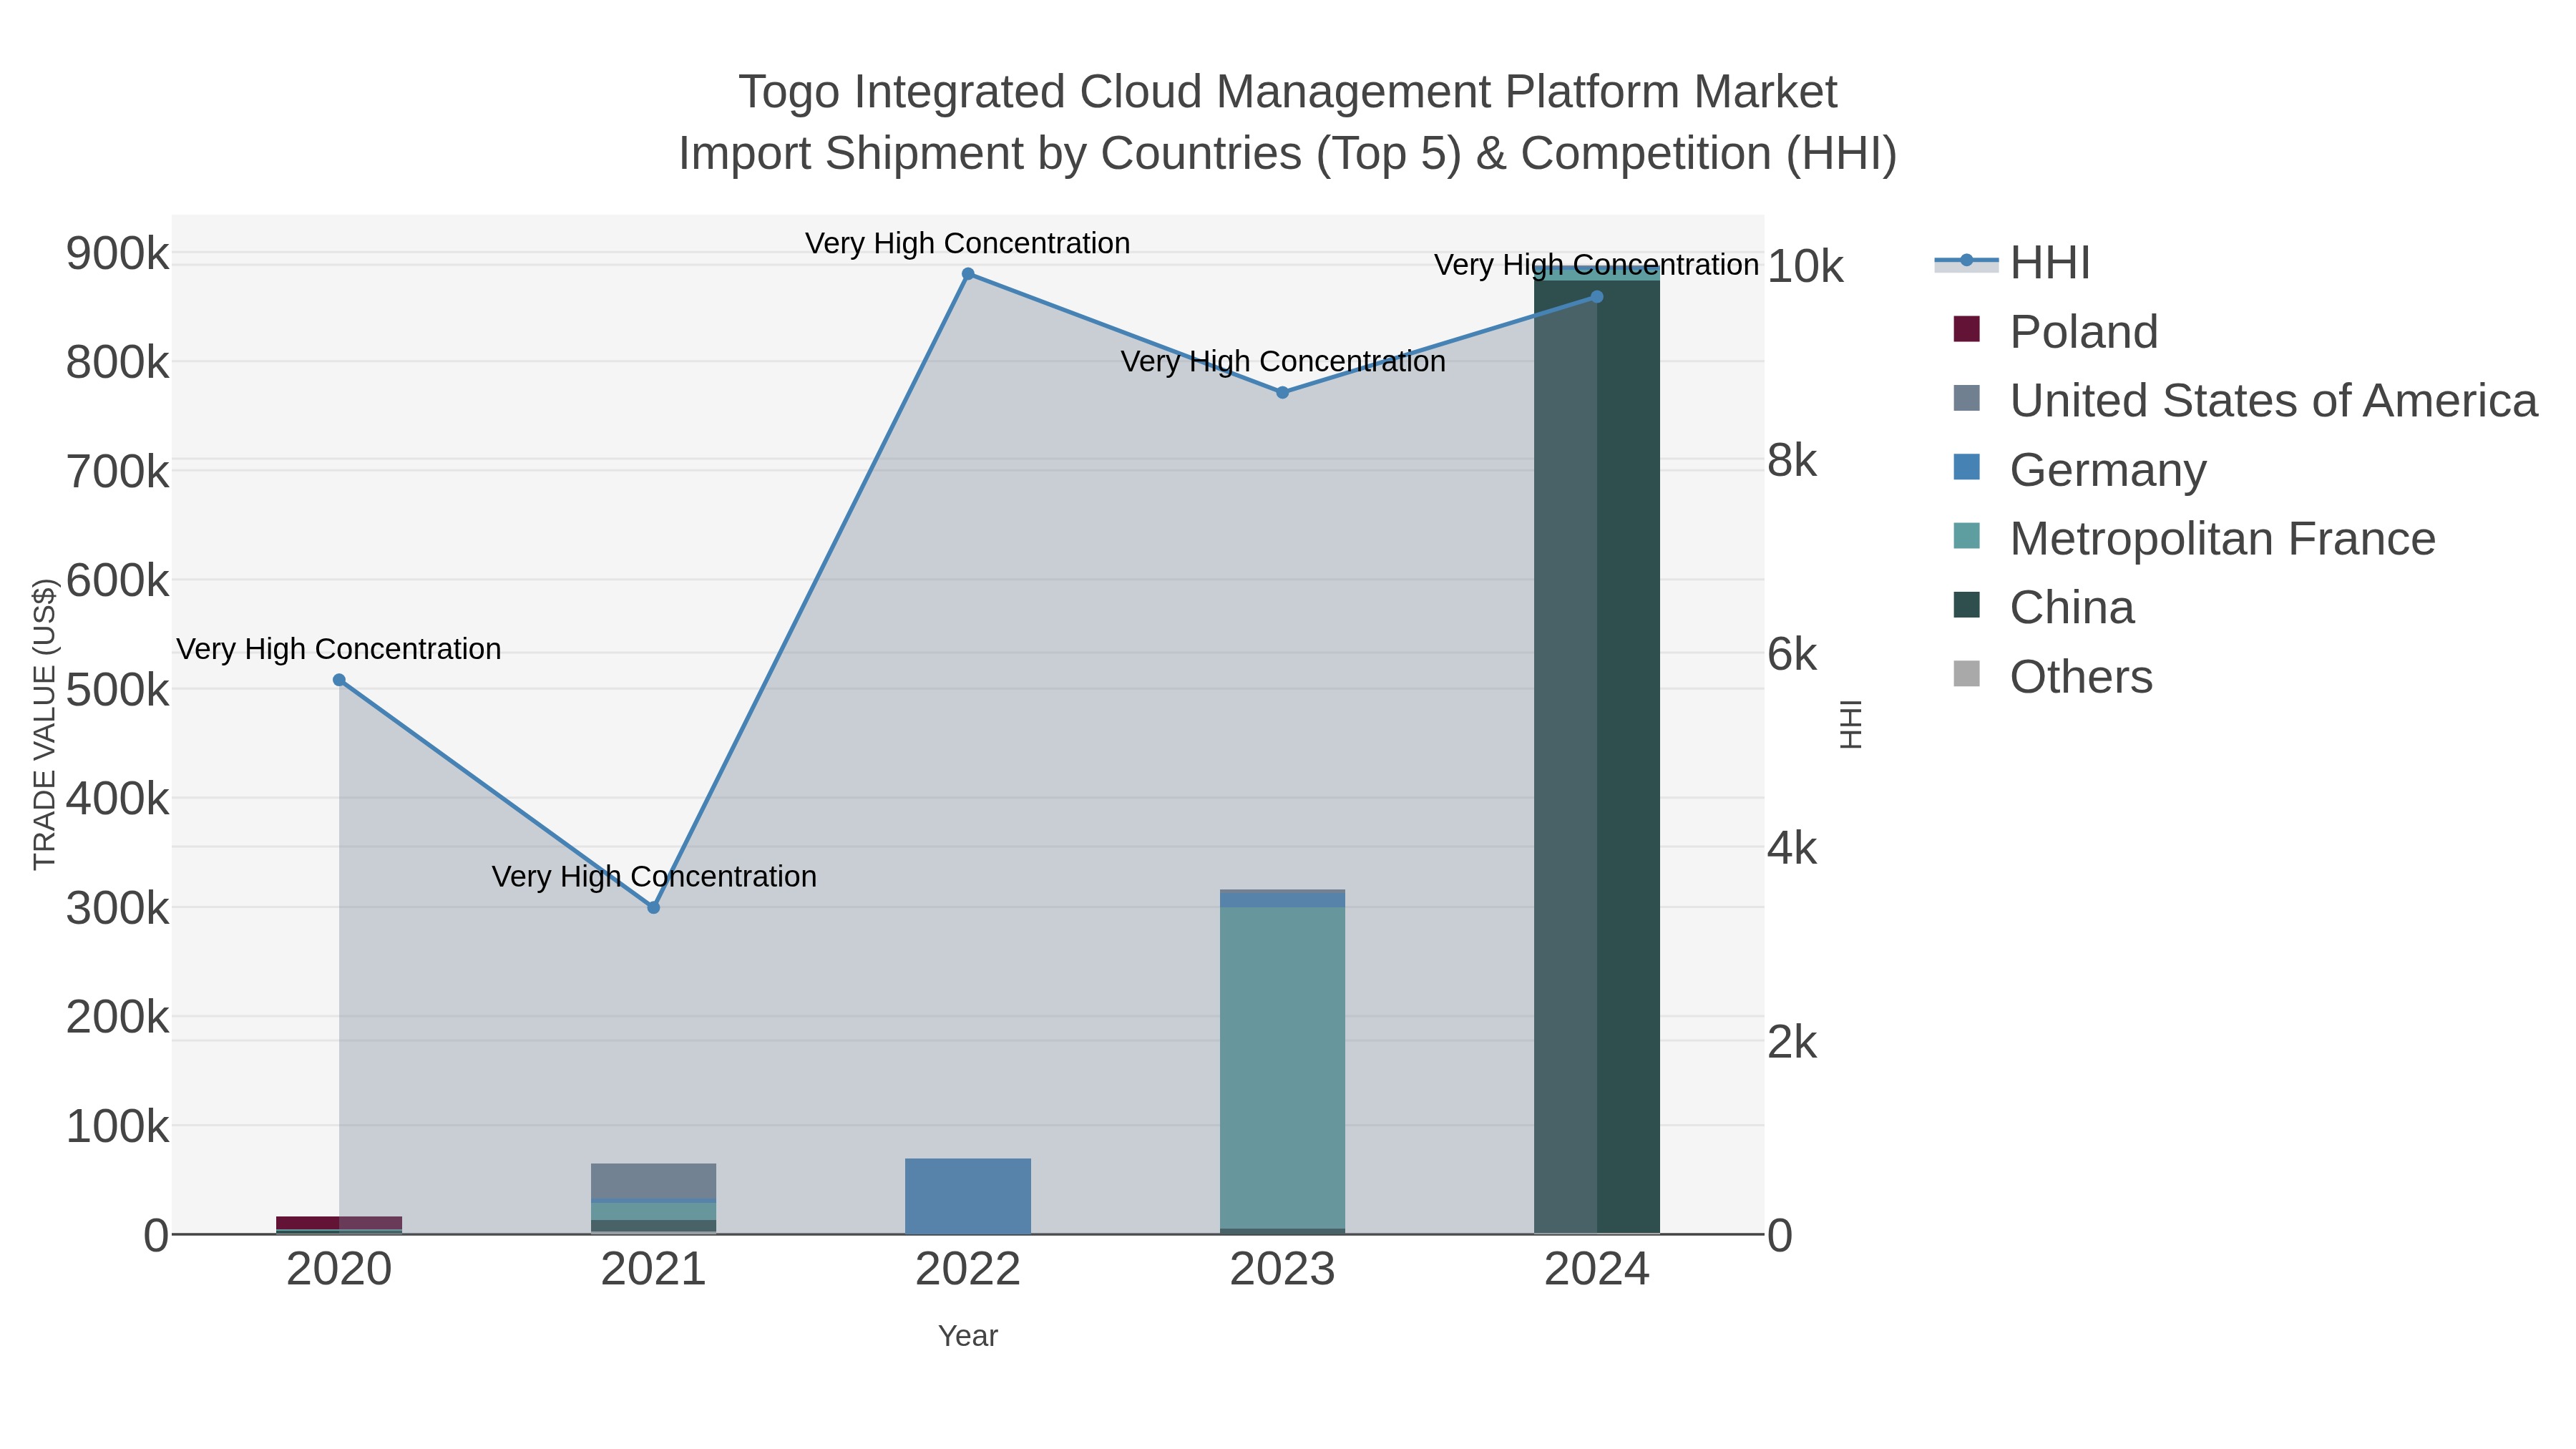Click the 4k HHI axis tick label
The image size is (2576, 1449).
point(1792,849)
